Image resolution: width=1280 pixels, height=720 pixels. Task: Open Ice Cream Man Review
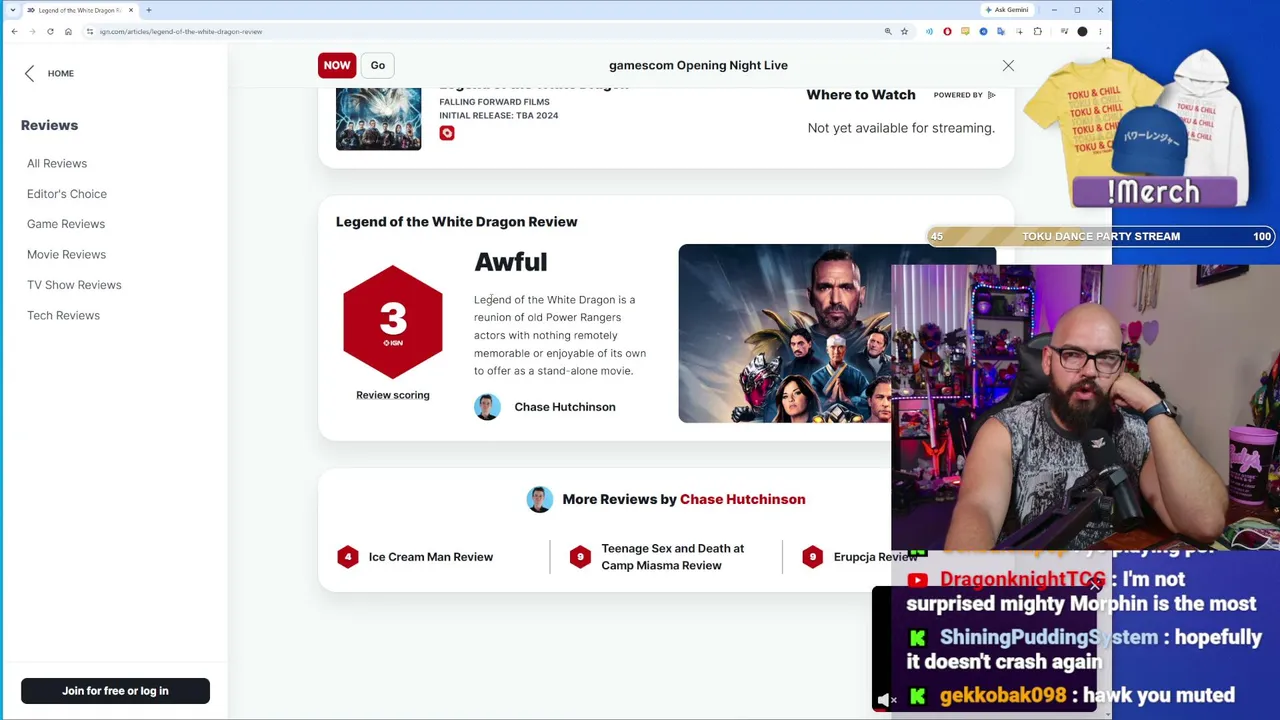point(431,557)
